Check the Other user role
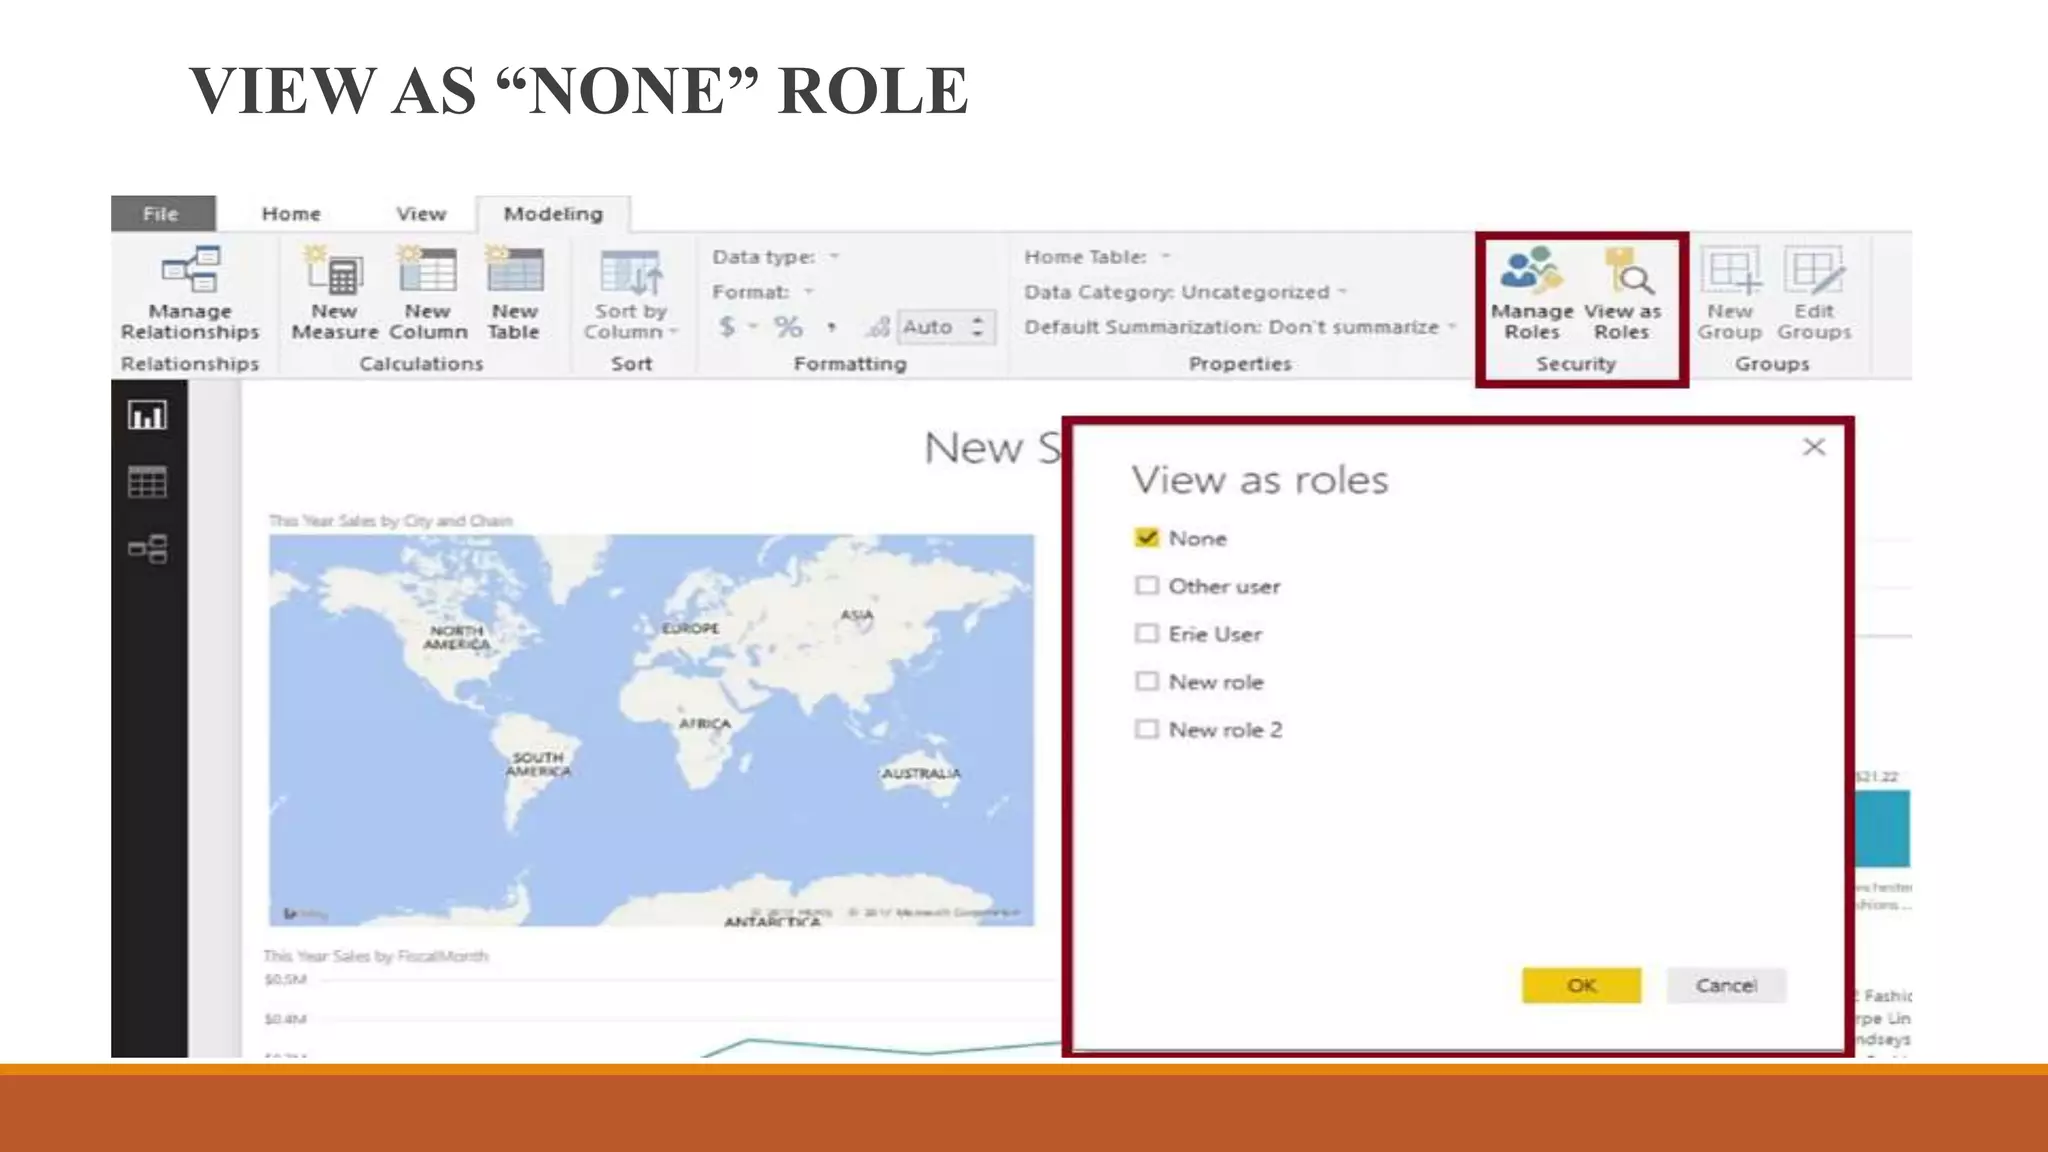This screenshot has height=1152, width=2048. (x=1147, y=586)
